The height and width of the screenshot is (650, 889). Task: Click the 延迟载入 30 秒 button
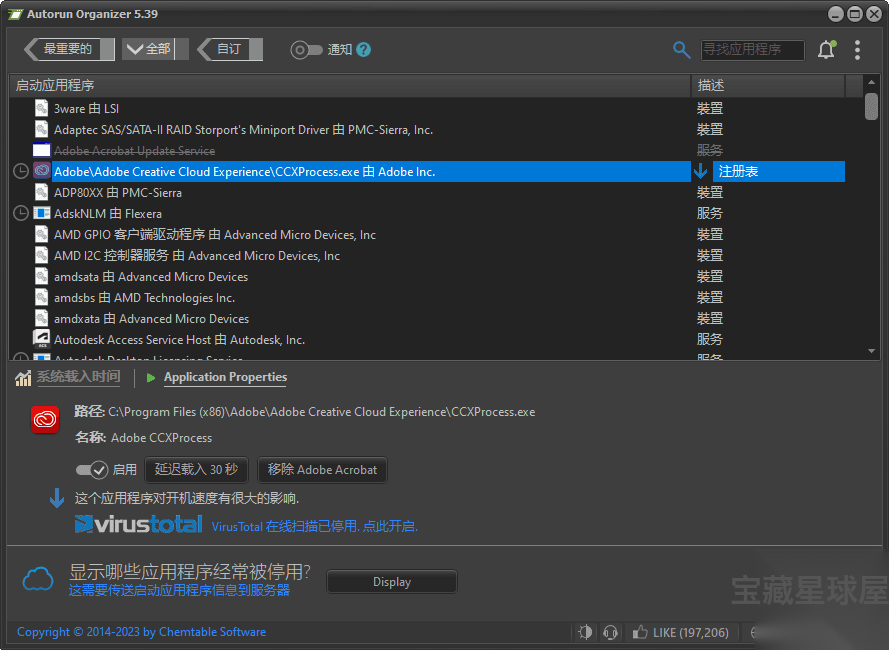(196, 470)
